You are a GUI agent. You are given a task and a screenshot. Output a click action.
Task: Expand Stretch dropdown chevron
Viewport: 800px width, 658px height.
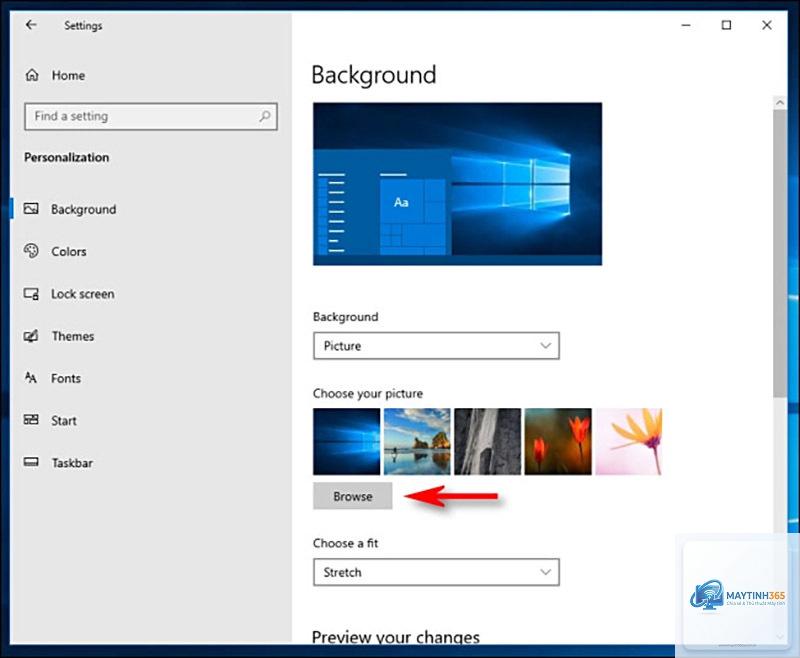click(x=545, y=572)
